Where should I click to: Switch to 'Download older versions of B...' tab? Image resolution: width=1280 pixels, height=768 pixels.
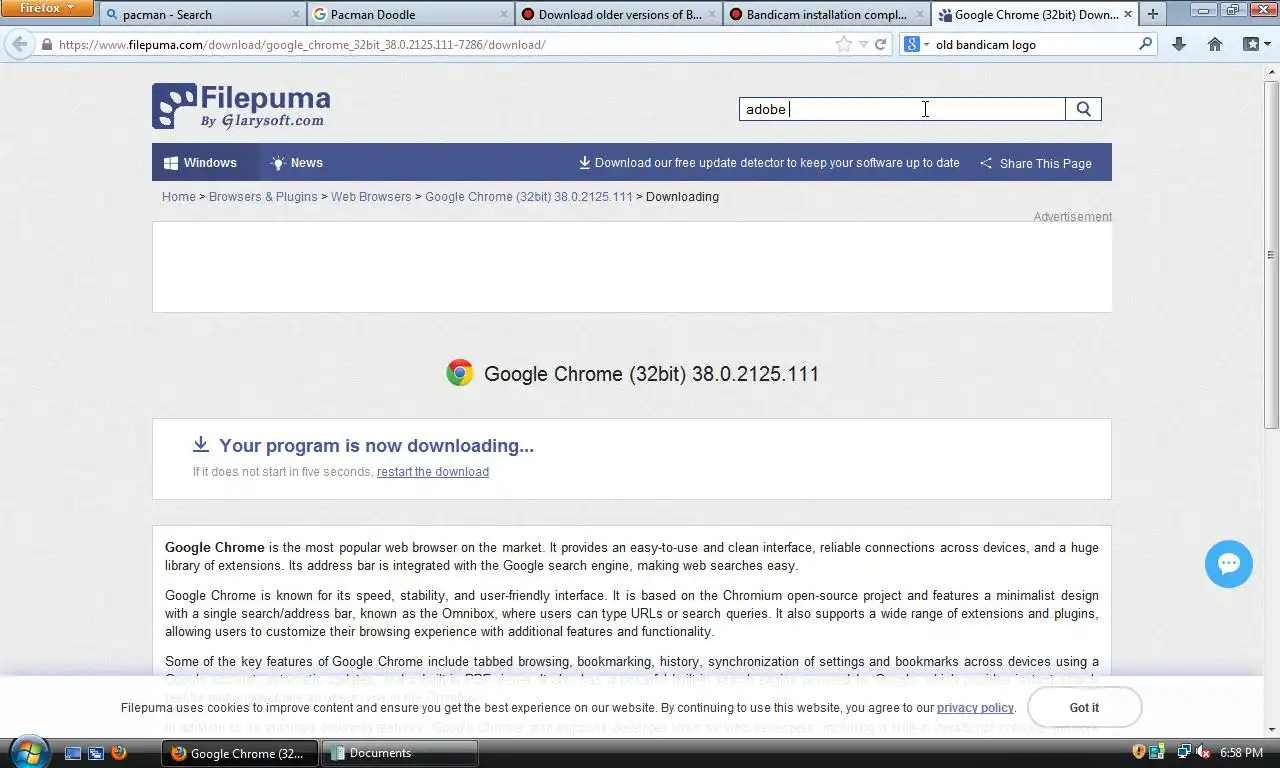(x=619, y=14)
